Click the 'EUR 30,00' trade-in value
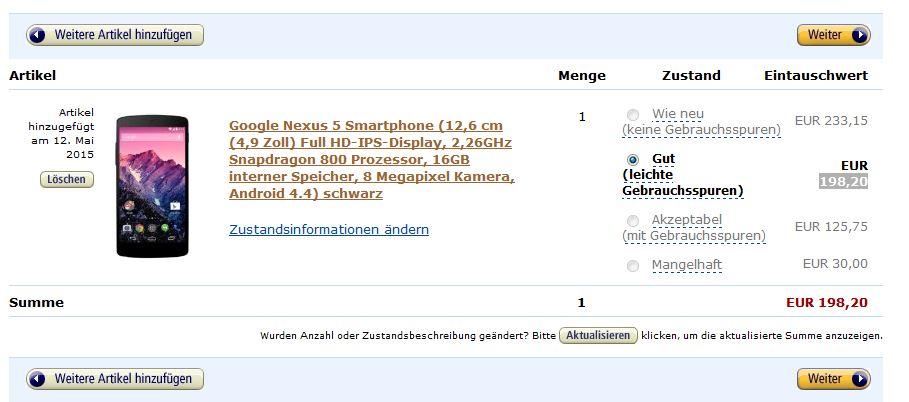This screenshot has height=402, width=909. tap(835, 264)
